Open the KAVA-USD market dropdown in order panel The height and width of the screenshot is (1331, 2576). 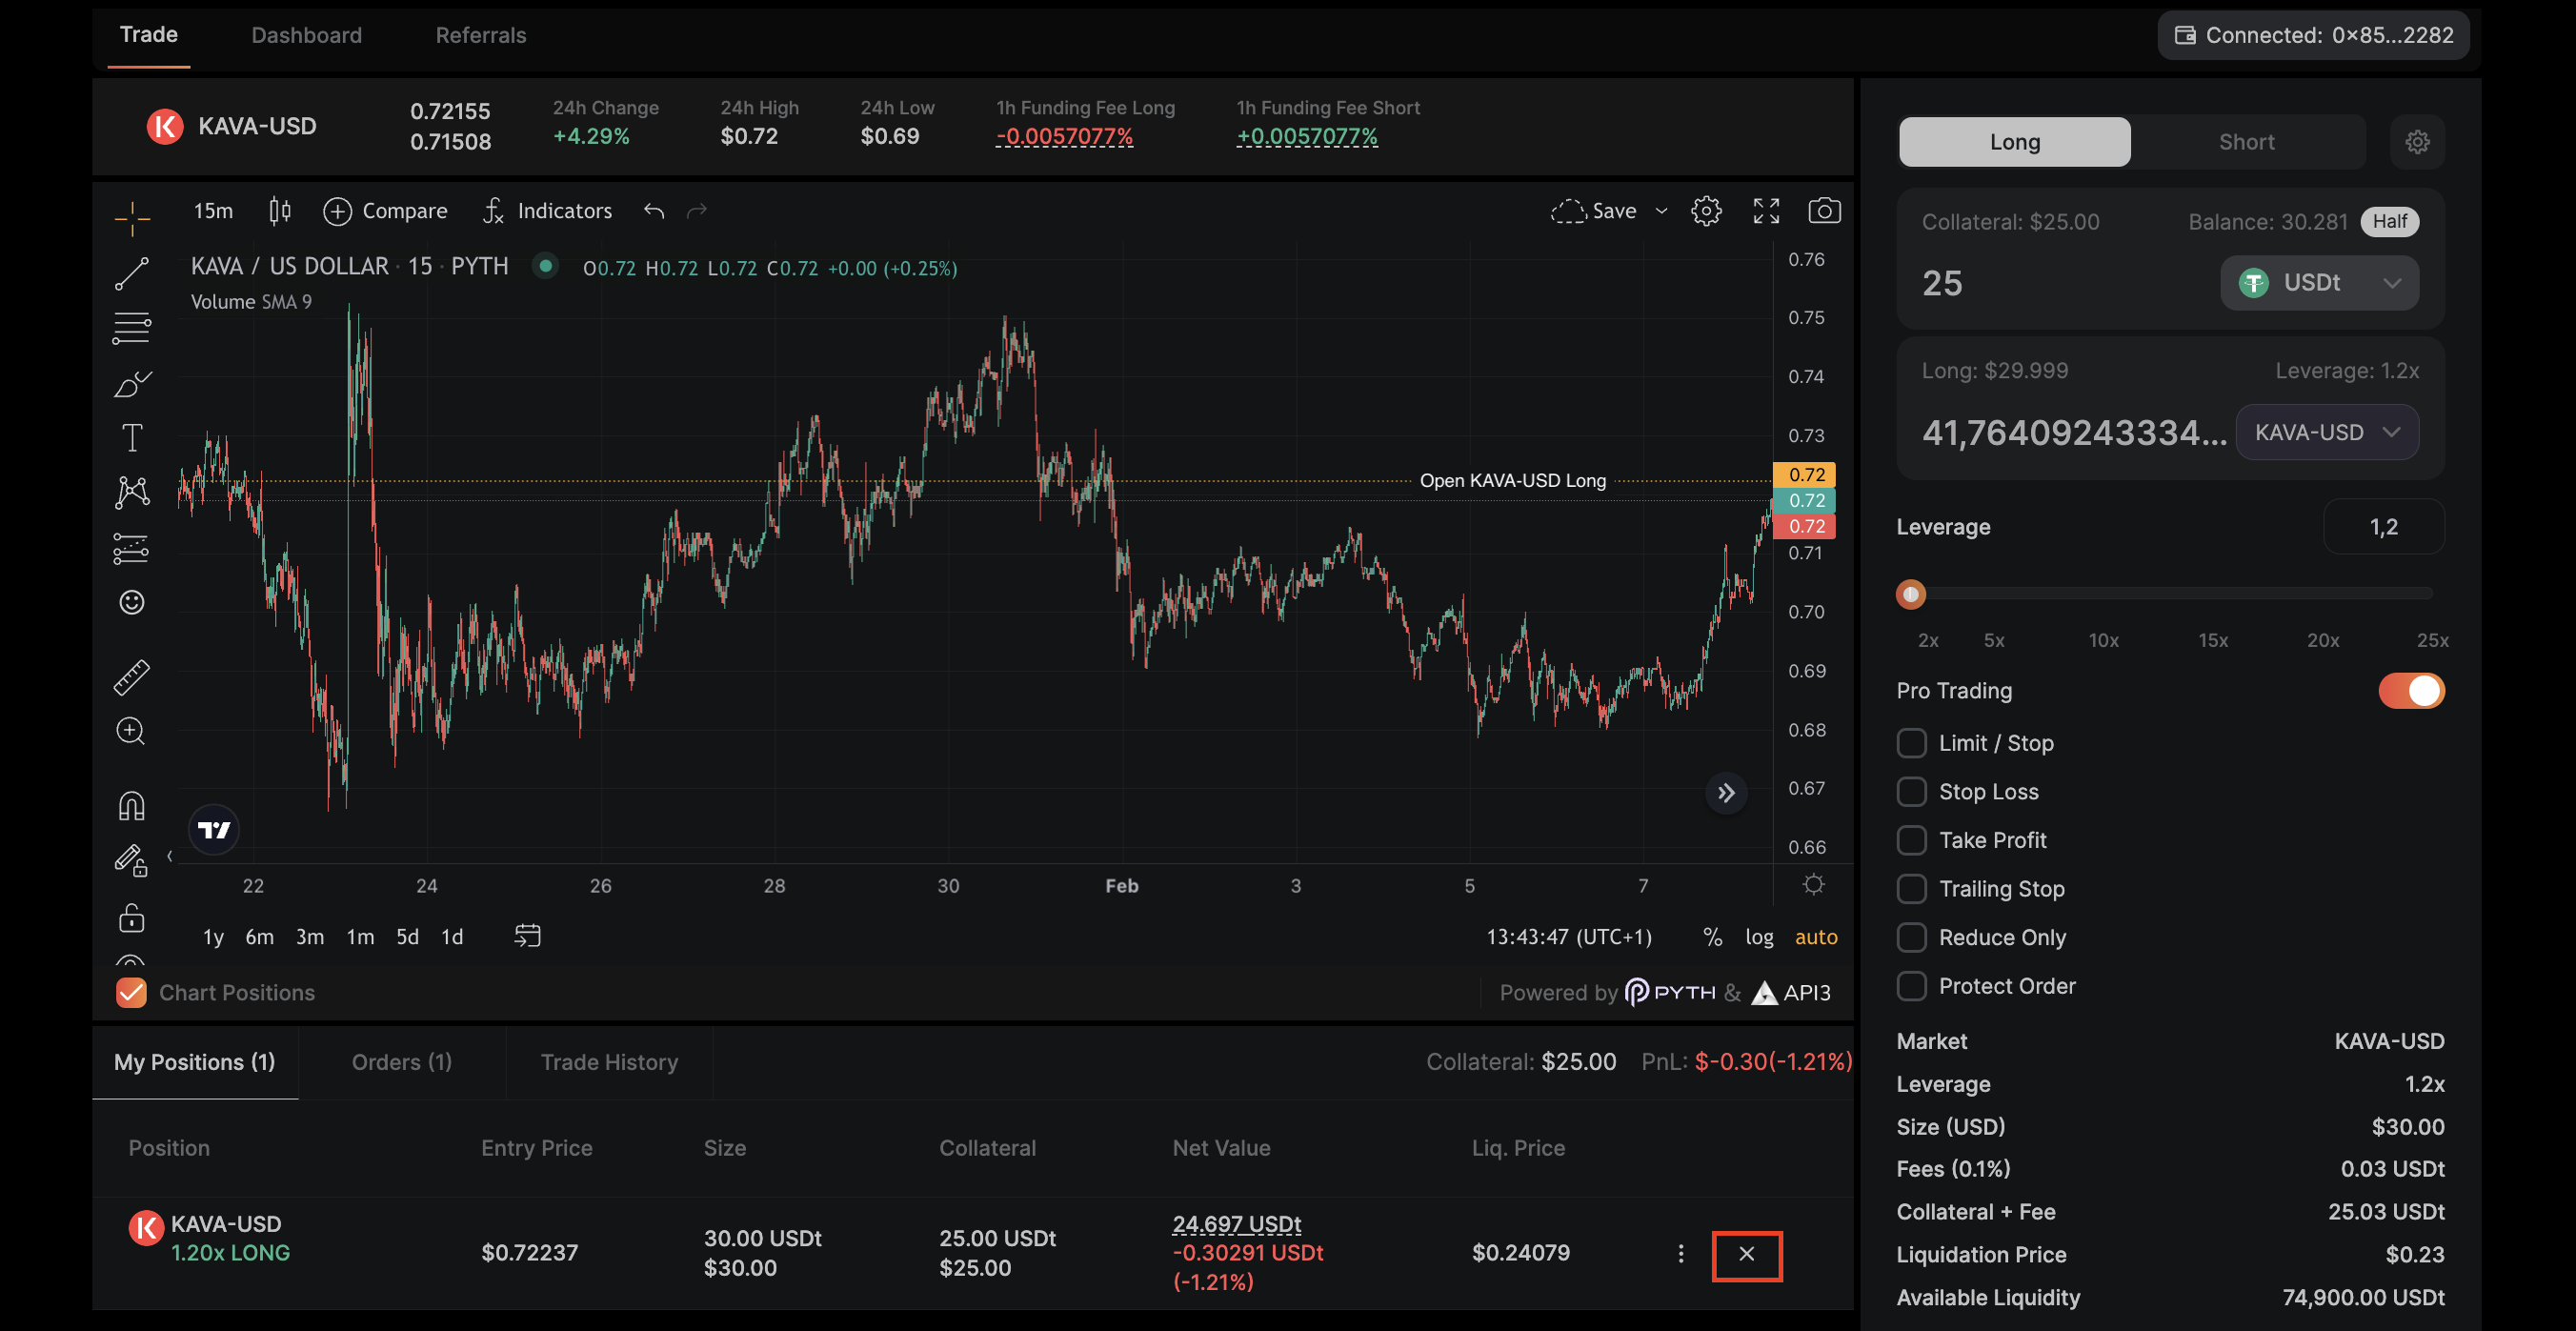click(x=2327, y=433)
